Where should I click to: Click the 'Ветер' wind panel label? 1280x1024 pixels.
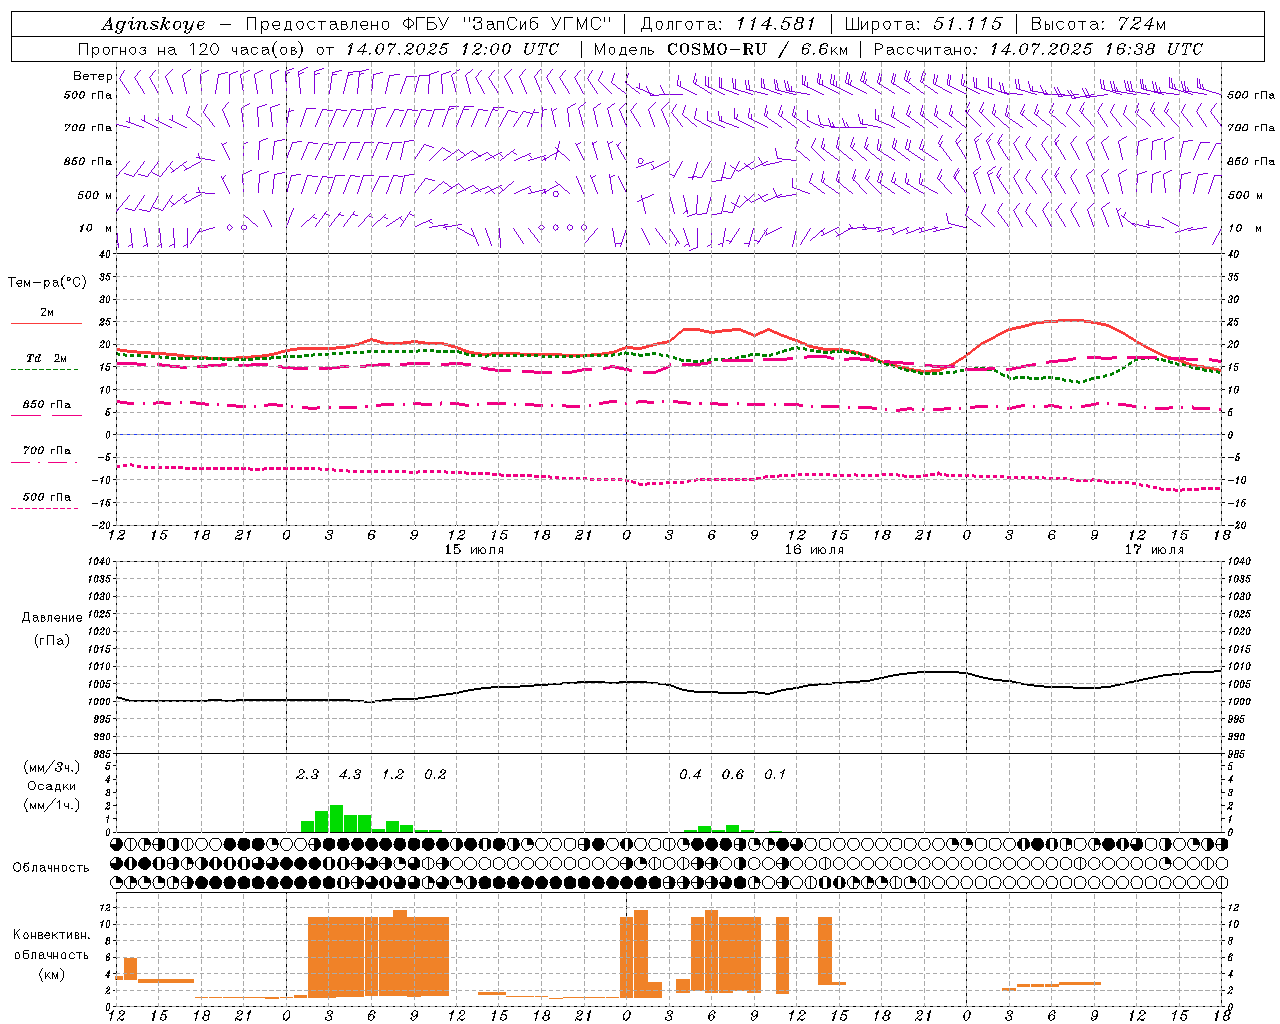tap(93, 76)
